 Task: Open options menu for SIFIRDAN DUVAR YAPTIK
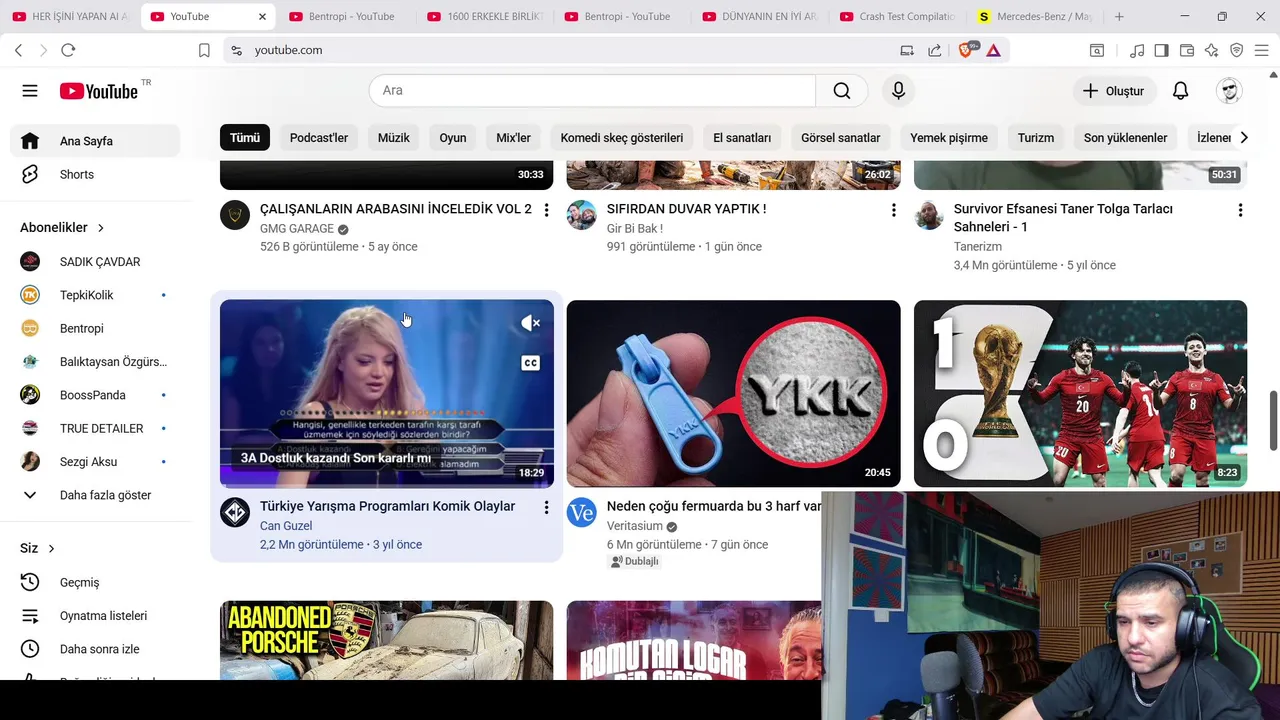pos(893,210)
